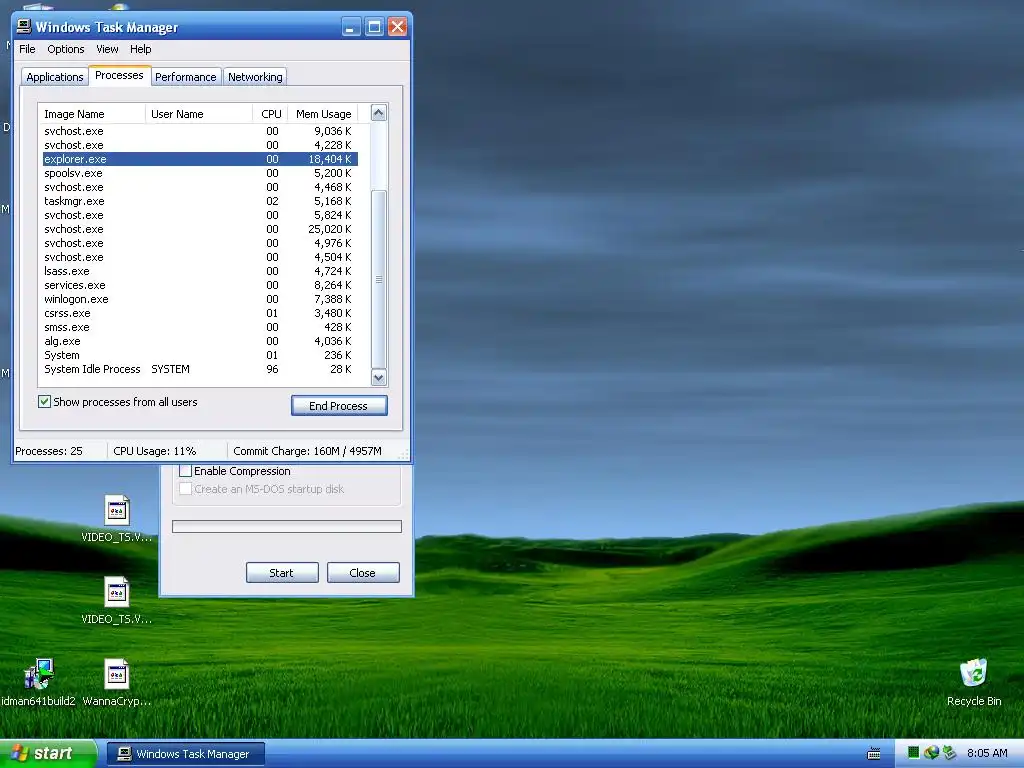
Task: Select the WannaCryp... desktop file icon
Action: [x=117, y=674]
